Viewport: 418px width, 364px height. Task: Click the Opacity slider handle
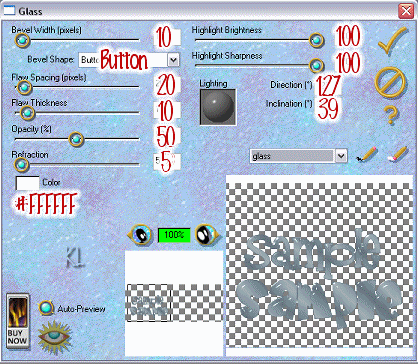[x=76, y=139]
